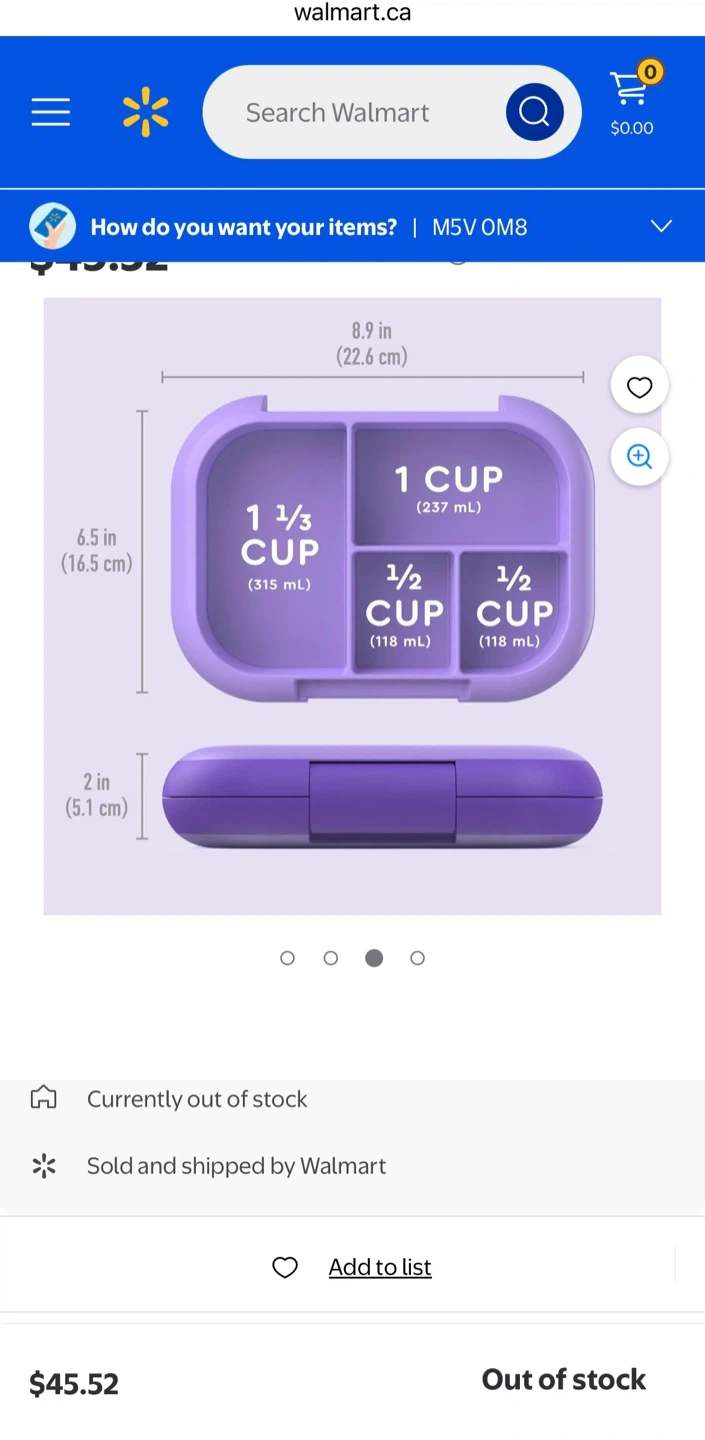Image resolution: width=705 pixels, height=1440 pixels.
Task: Select the fourth image carousel dot
Action: click(418, 958)
